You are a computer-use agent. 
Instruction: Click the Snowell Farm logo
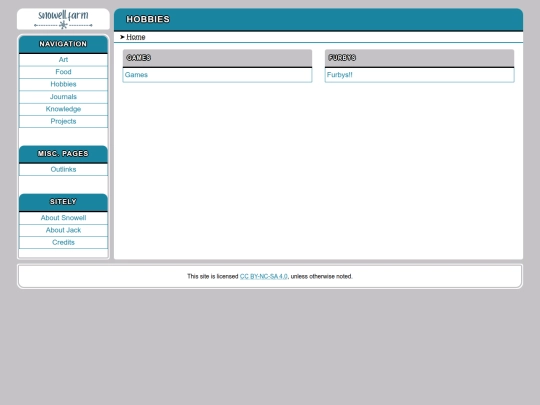(63, 19)
